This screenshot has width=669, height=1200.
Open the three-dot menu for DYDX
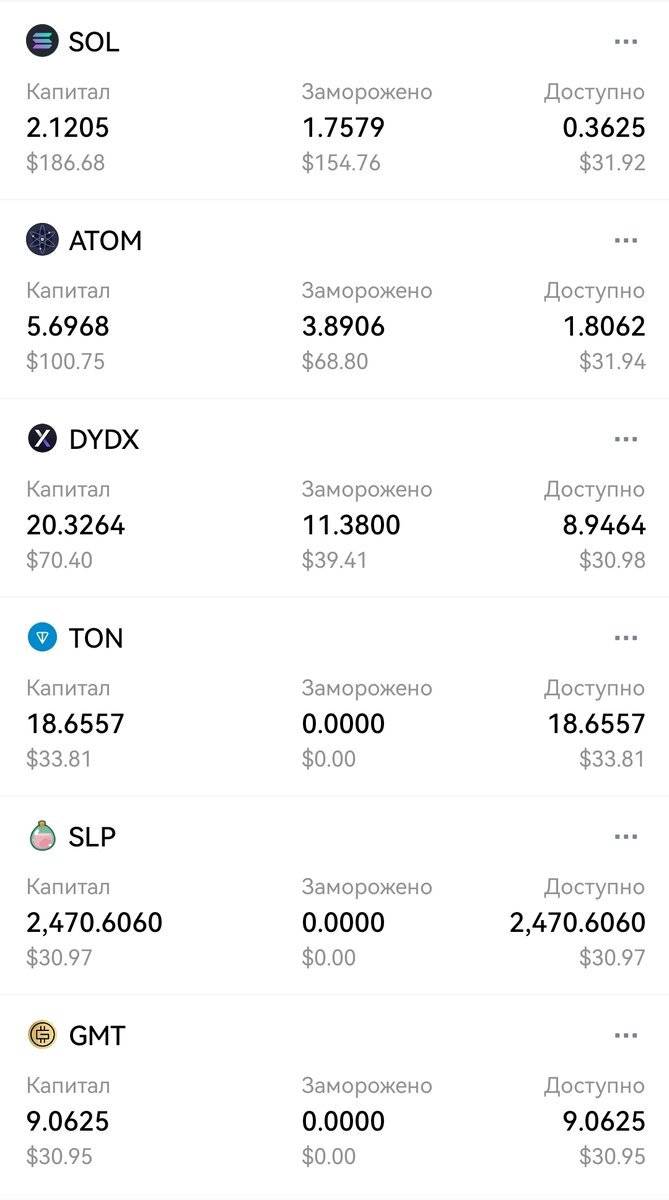(x=626, y=439)
